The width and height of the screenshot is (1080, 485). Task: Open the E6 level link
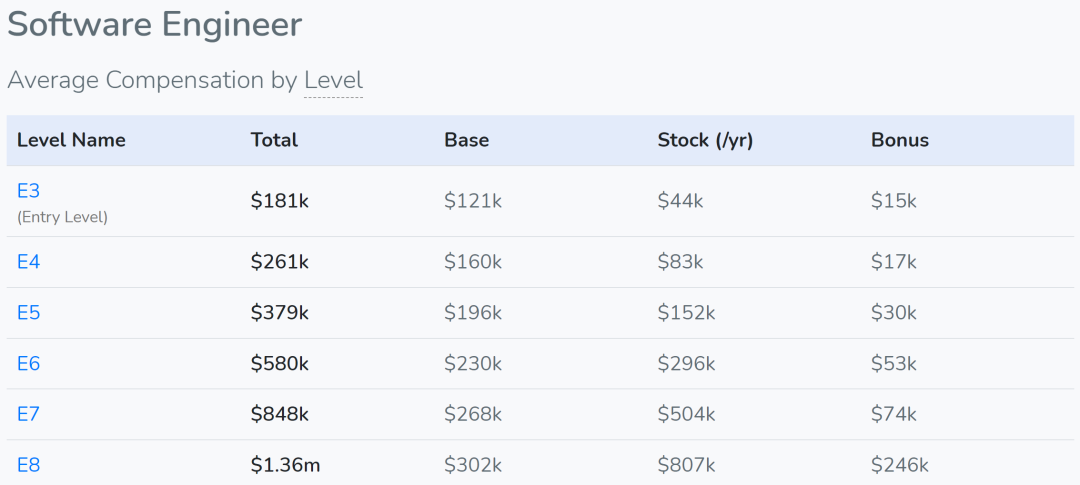click(x=28, y=363)
